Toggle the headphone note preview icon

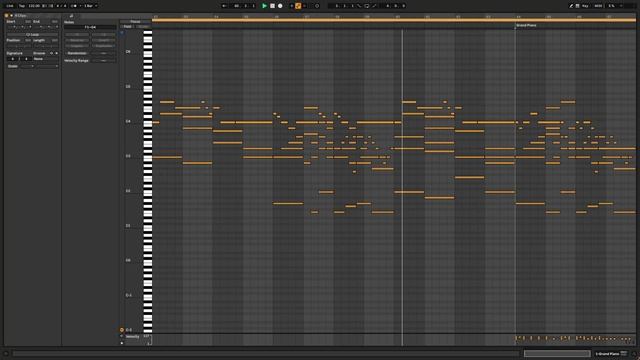122,33
